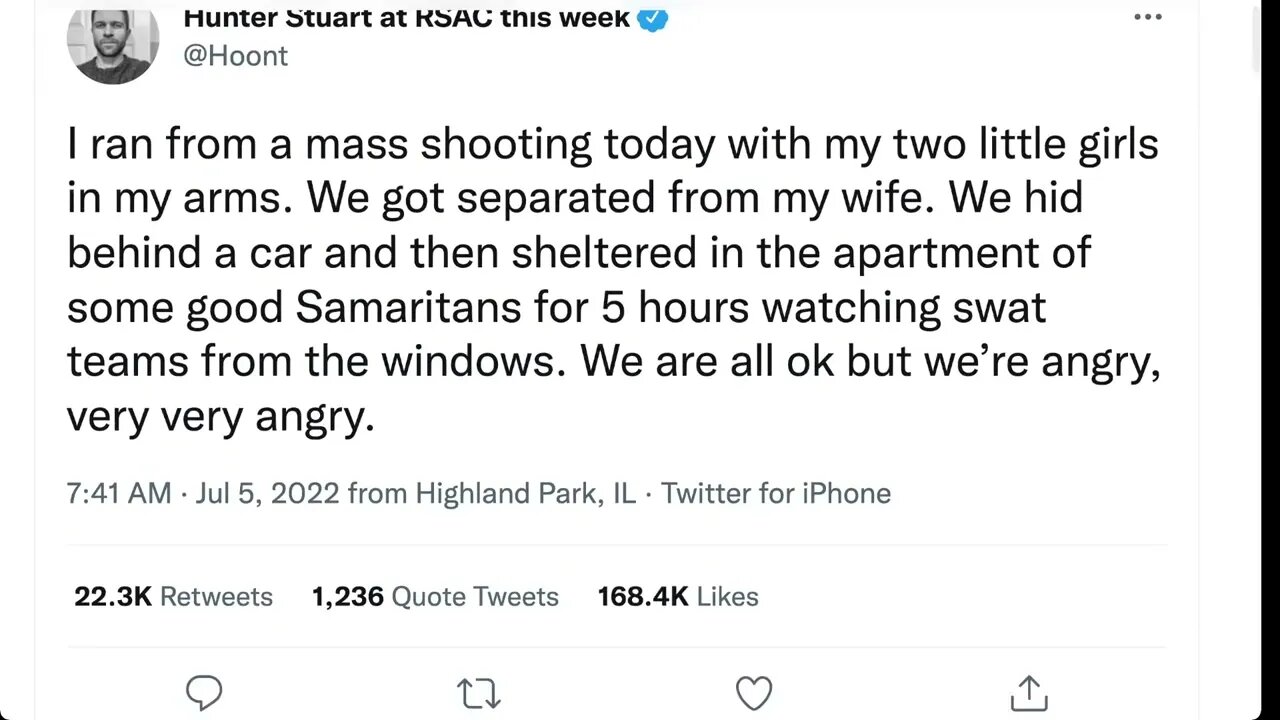Show the 168.4K Likes list
This screenshot has width=1280, height=720.
click(678, 597)
